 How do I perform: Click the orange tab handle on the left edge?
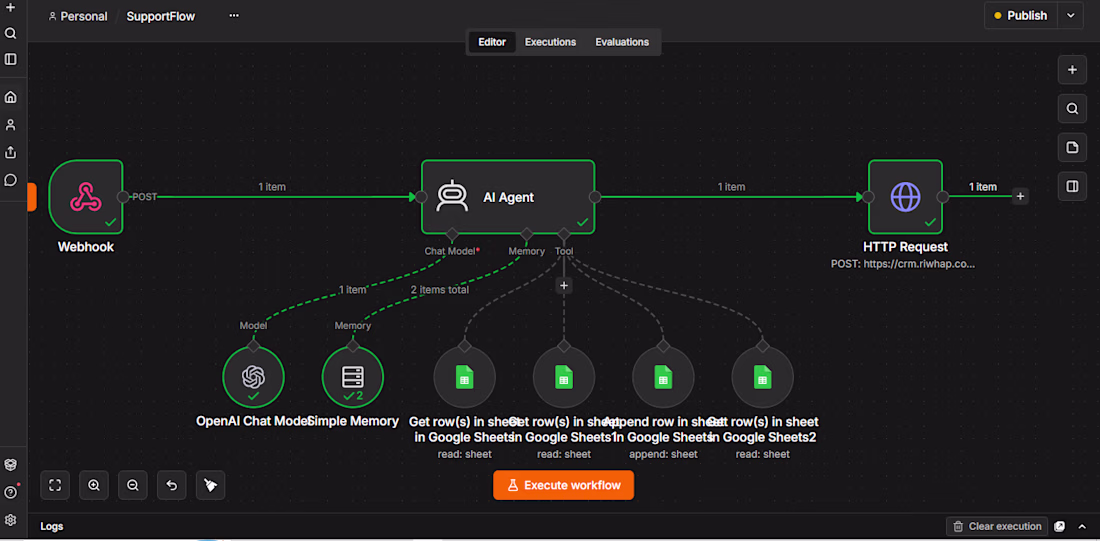point(32,196)
